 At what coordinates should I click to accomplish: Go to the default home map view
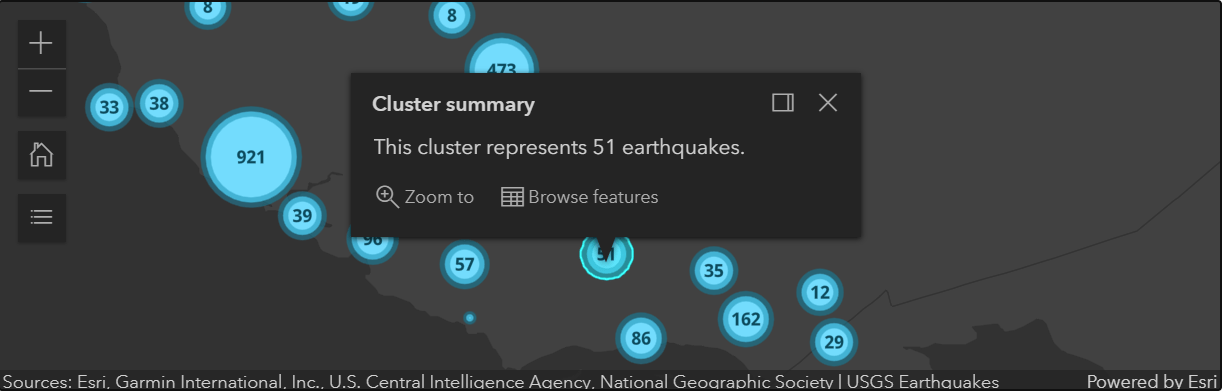click(42, 155)
